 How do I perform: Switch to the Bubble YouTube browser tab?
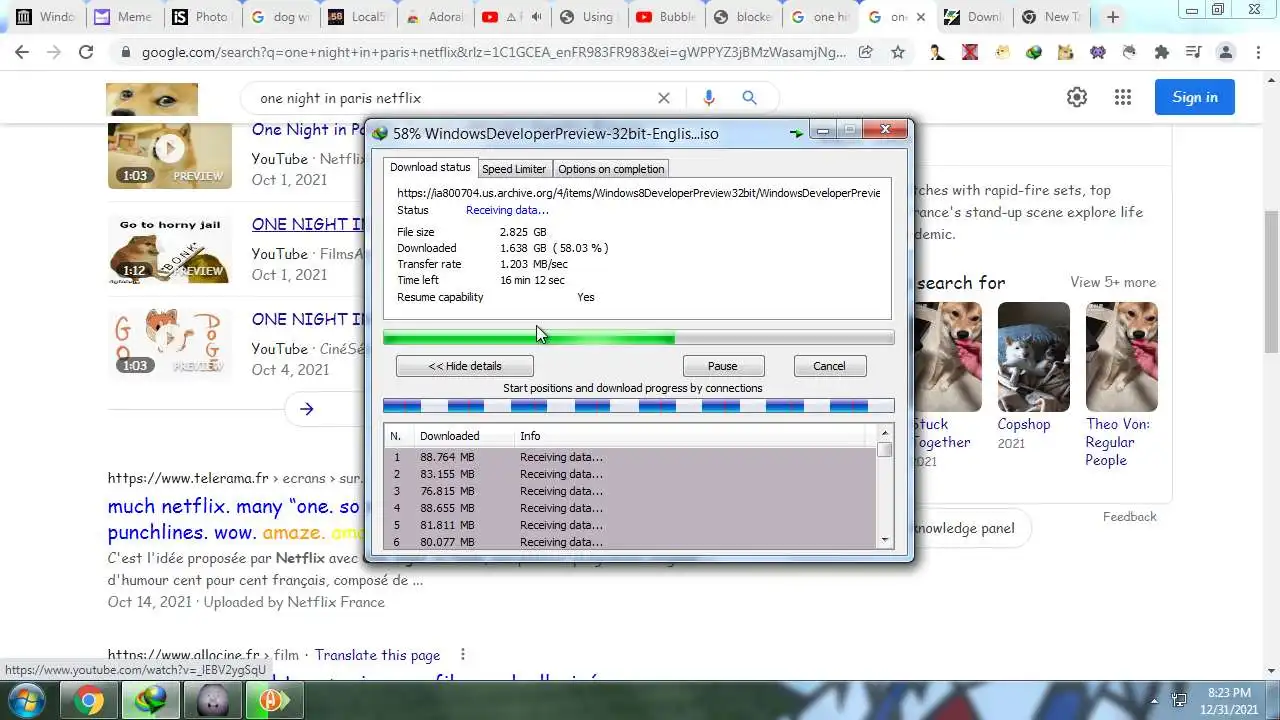(665, 17)
